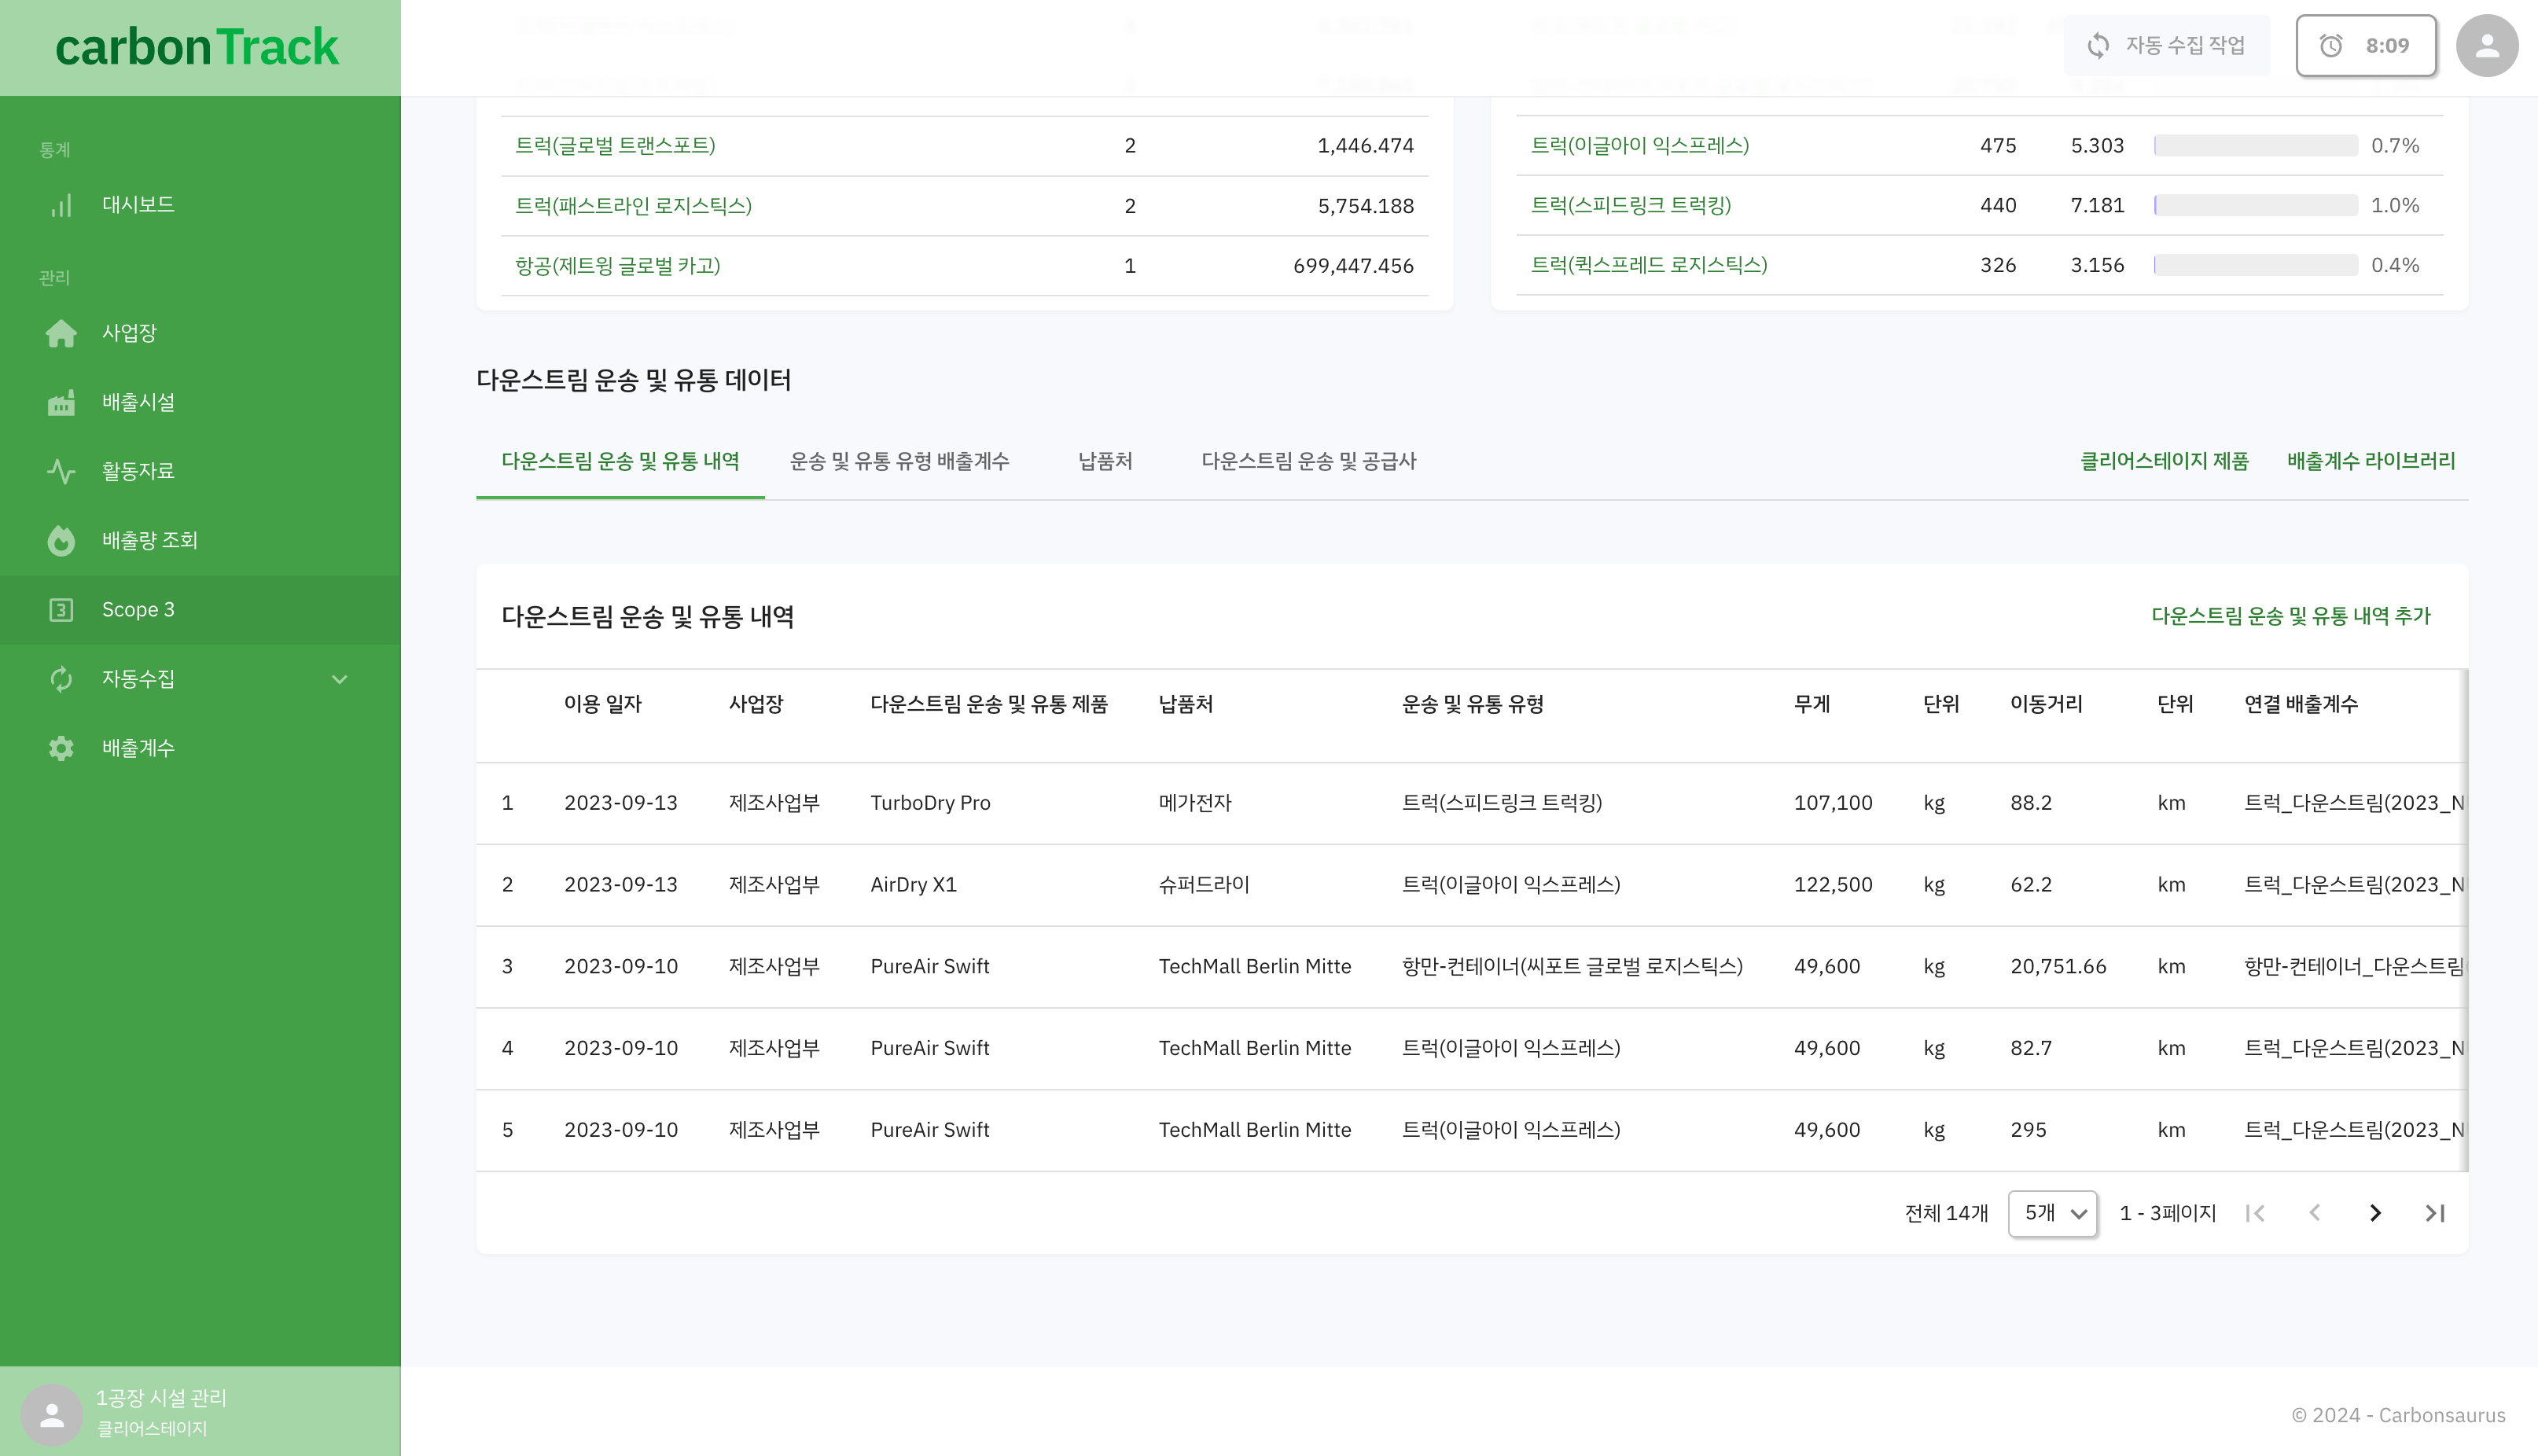The width and height of the screenshot is (2538, 1456).
Task: Expand the 자동수집 sidebar submenu chevron
Action: pyautogui.click(x=340, y=679)
